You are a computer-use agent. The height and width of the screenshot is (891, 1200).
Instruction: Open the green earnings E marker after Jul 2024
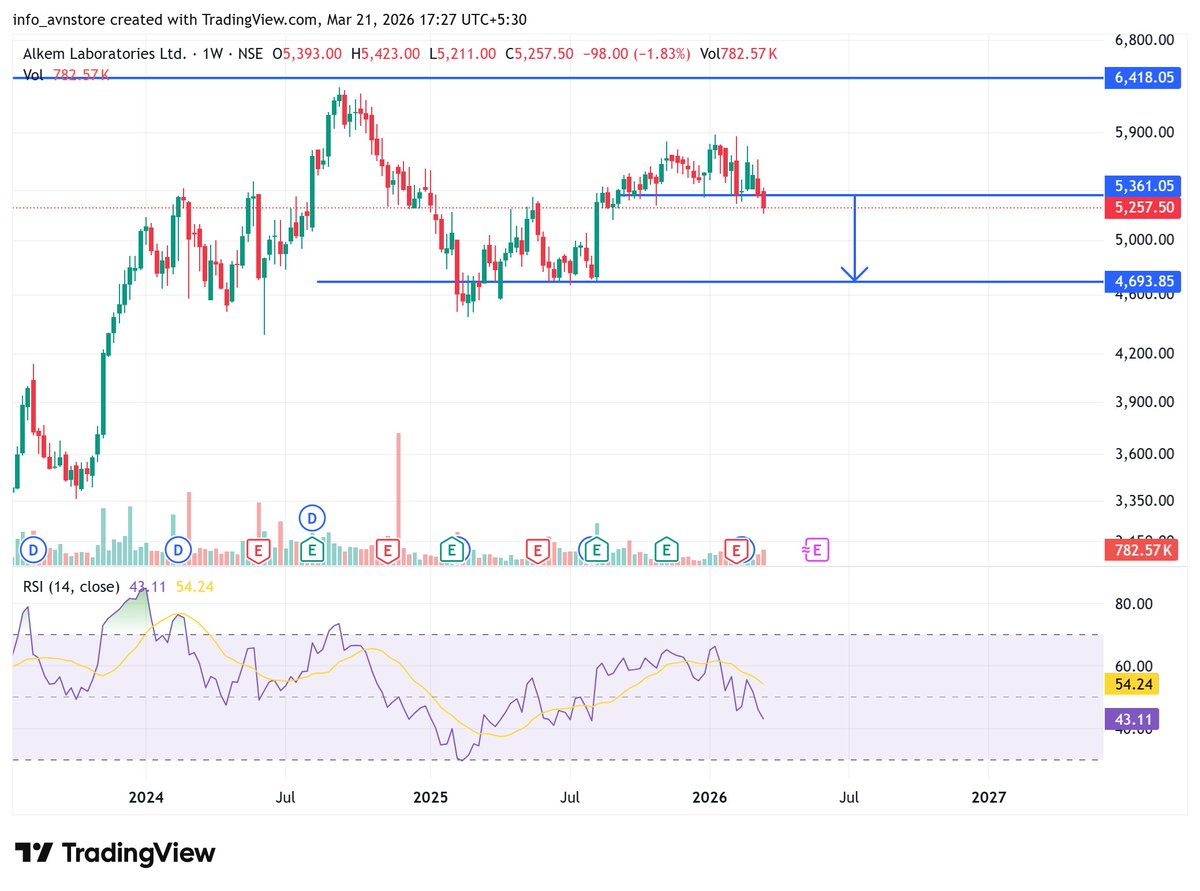click(x=313, y=549)
